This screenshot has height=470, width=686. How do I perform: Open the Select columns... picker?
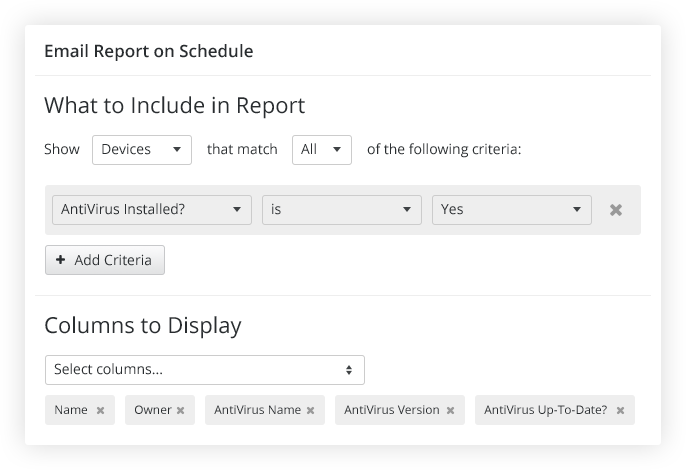click(204, 369)
